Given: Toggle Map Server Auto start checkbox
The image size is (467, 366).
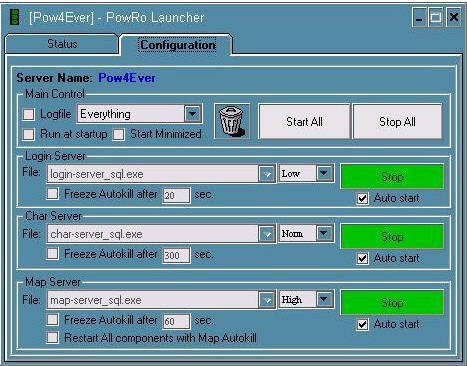Looking at the screenshot, I should (x=363, y=325).
